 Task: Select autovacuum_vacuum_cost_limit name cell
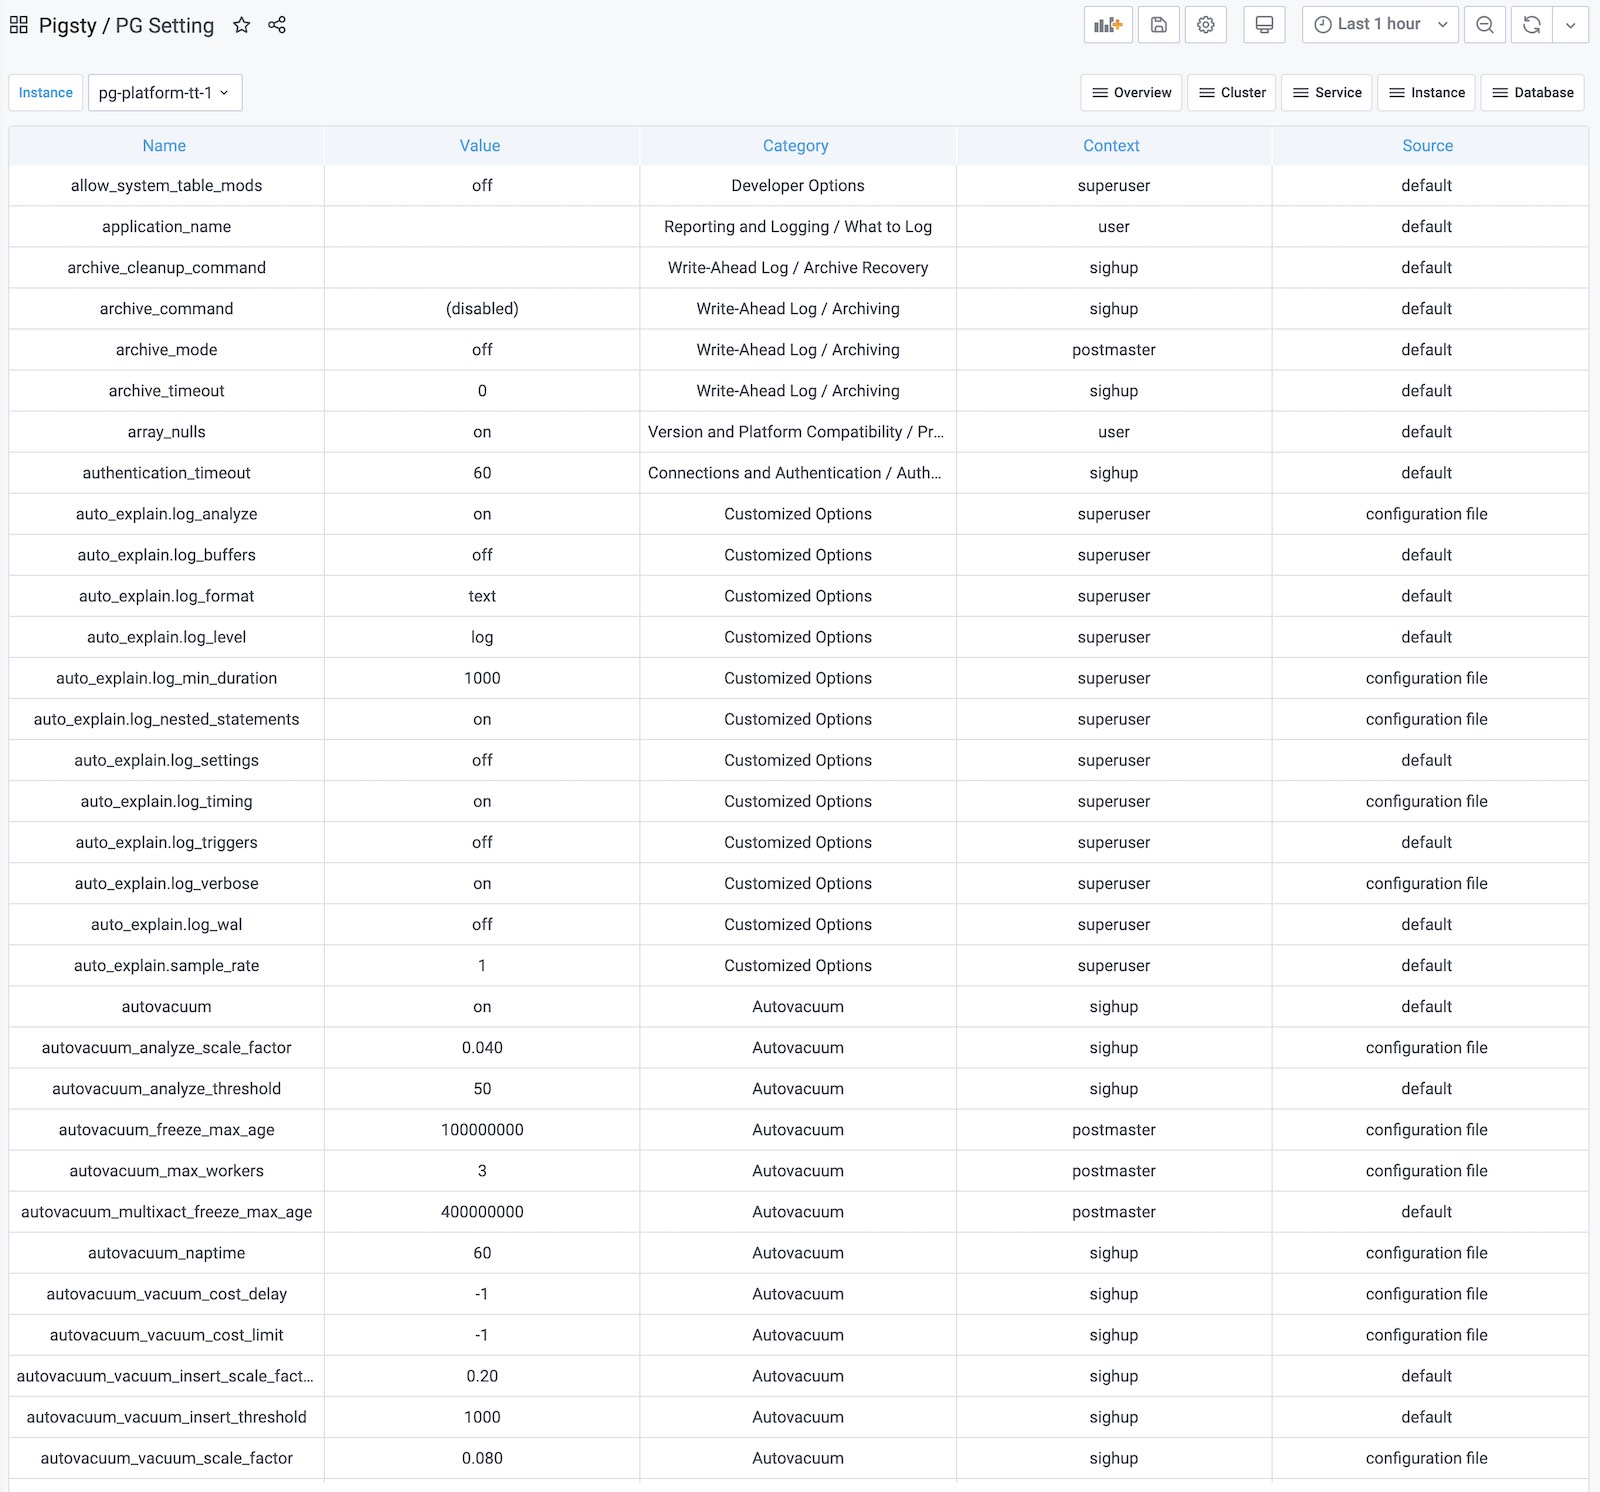166,1334
